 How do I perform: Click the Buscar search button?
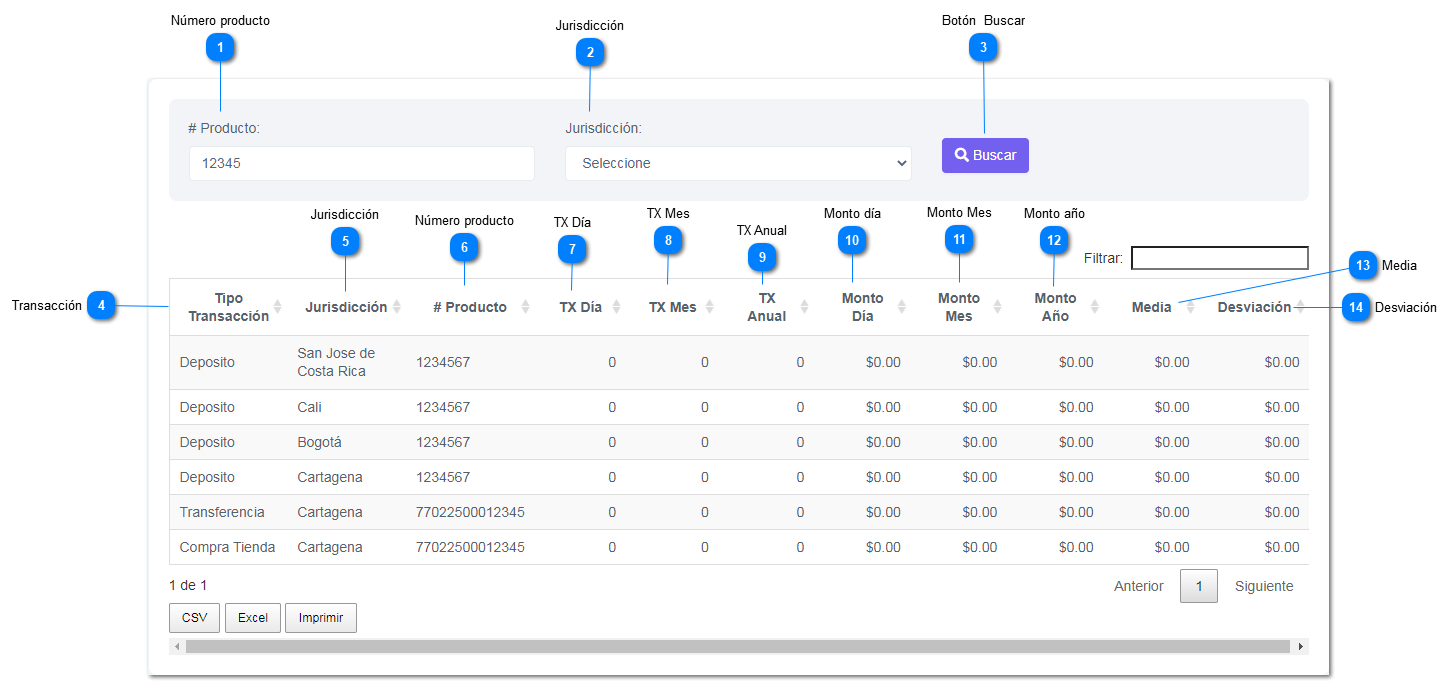[x=985, y=155]
